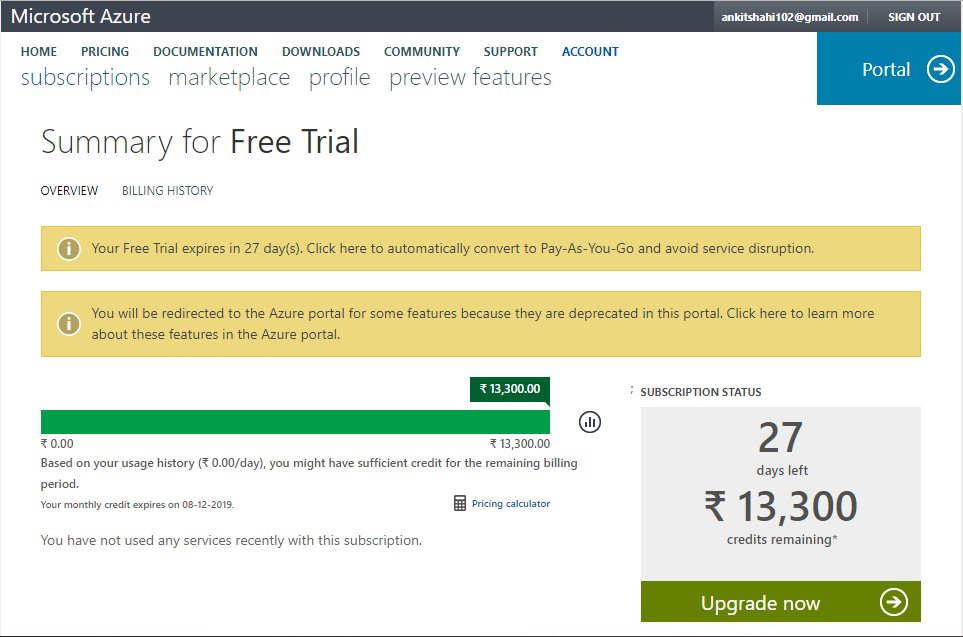Open the preview features section
This screenshot has height=637, width=963.
click(x=470, y=77)
